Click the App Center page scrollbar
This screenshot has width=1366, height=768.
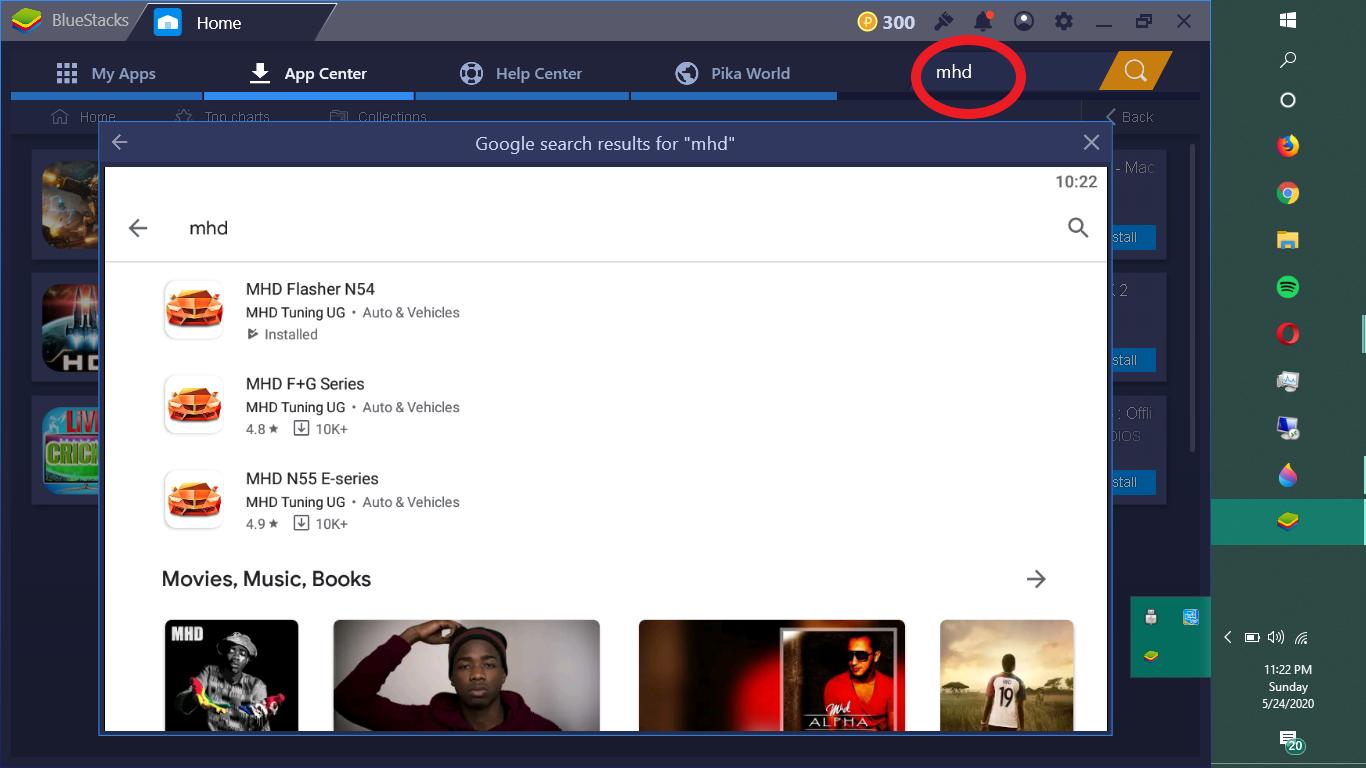1192,298
